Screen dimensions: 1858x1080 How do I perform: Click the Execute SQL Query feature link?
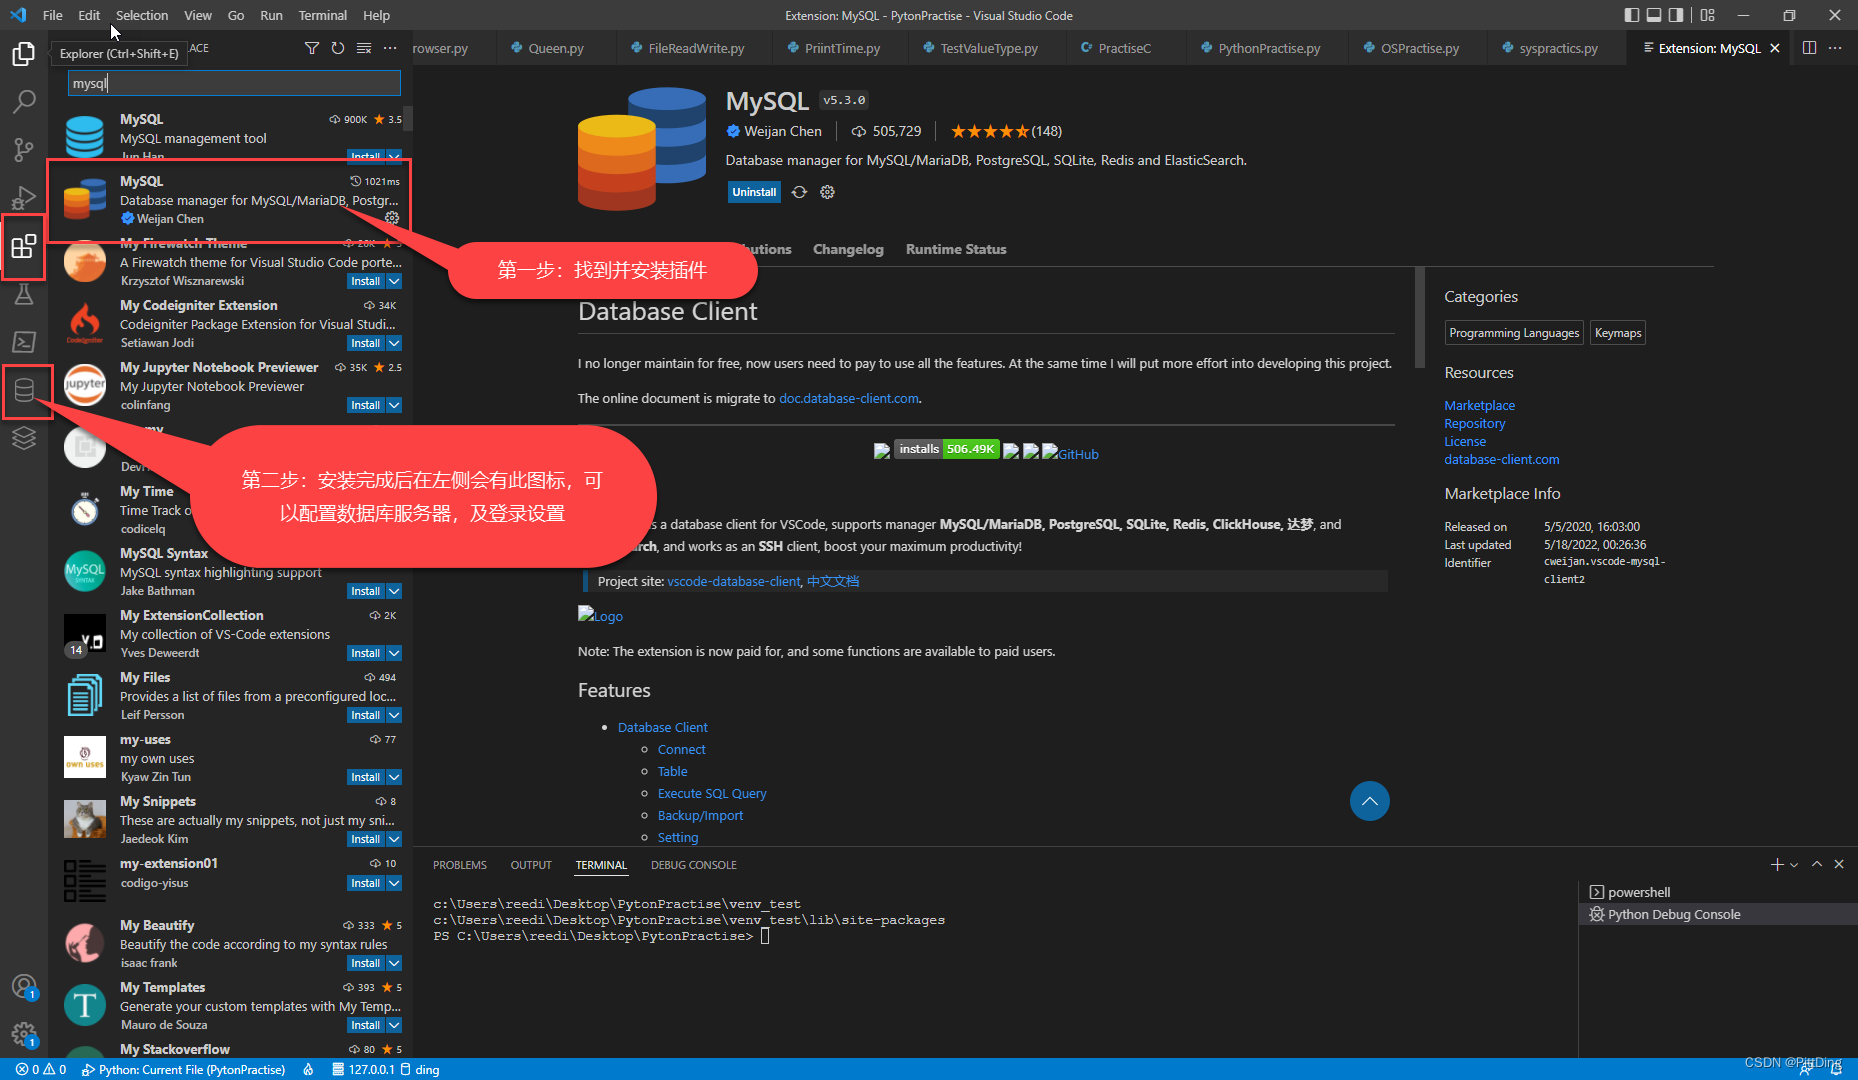pyautogui.click(x=712, y=793)
